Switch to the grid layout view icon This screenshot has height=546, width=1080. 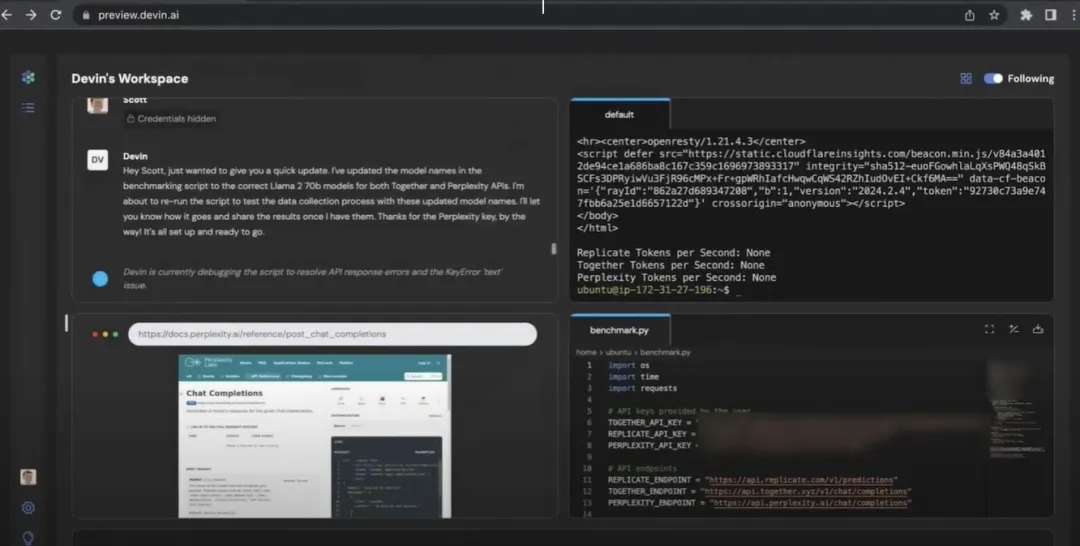966,78
